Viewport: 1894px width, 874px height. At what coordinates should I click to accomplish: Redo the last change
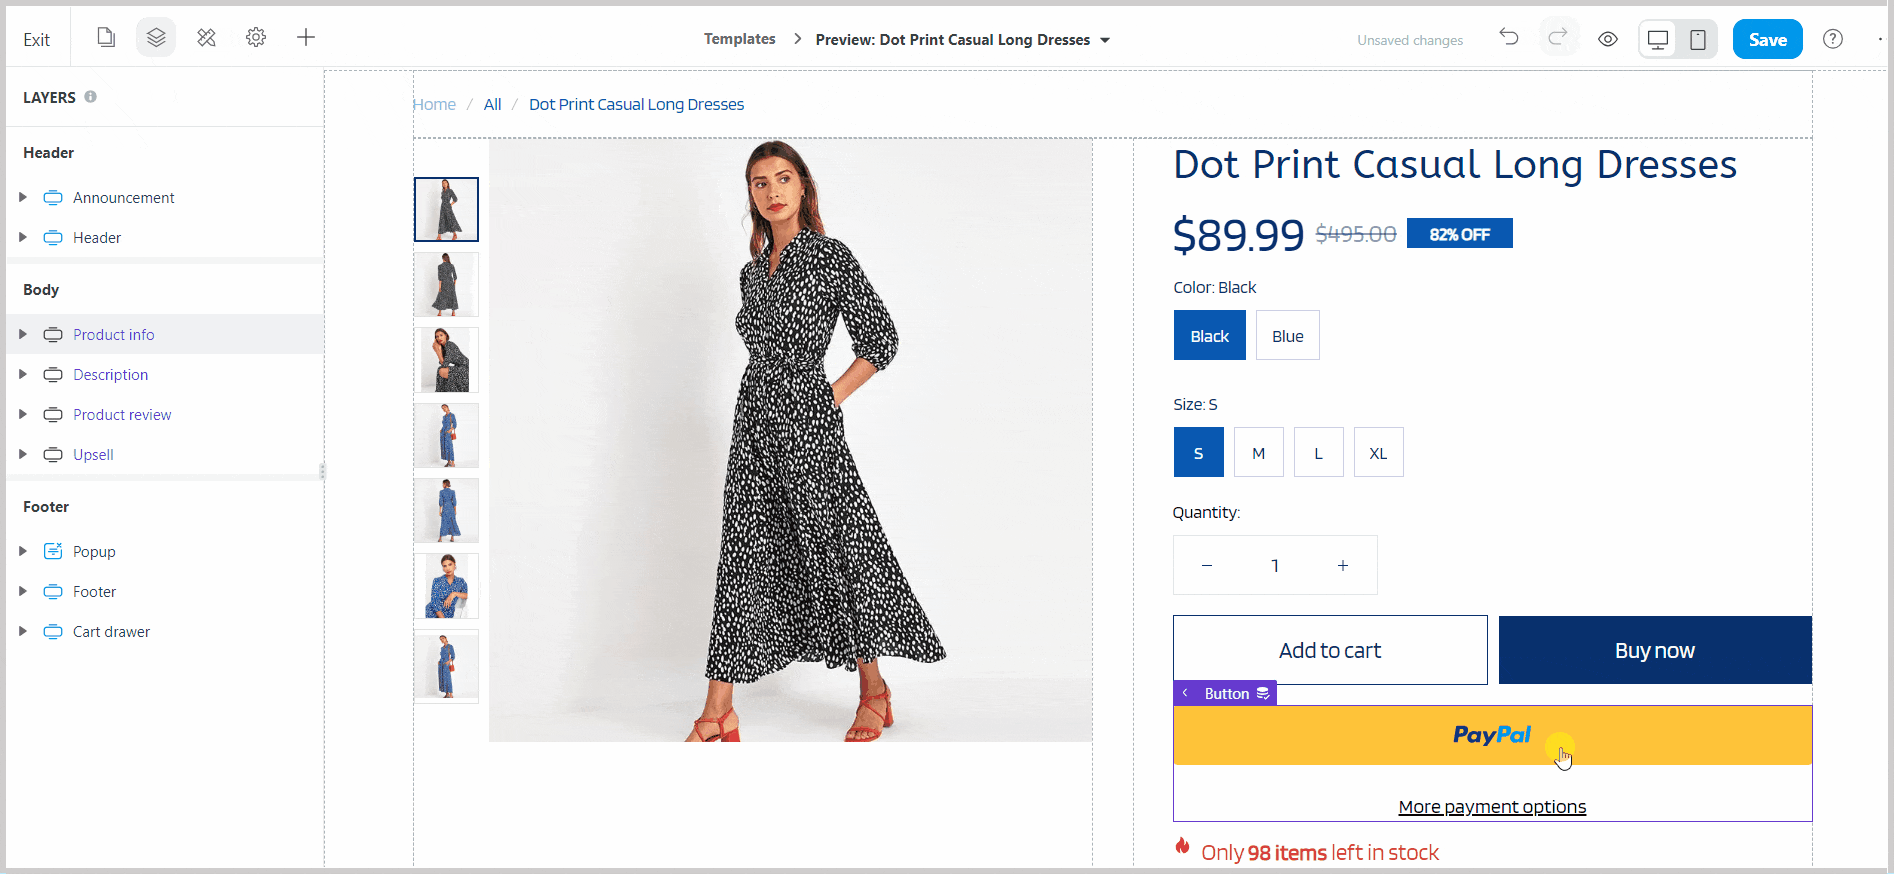click(x=1558, y=38)
